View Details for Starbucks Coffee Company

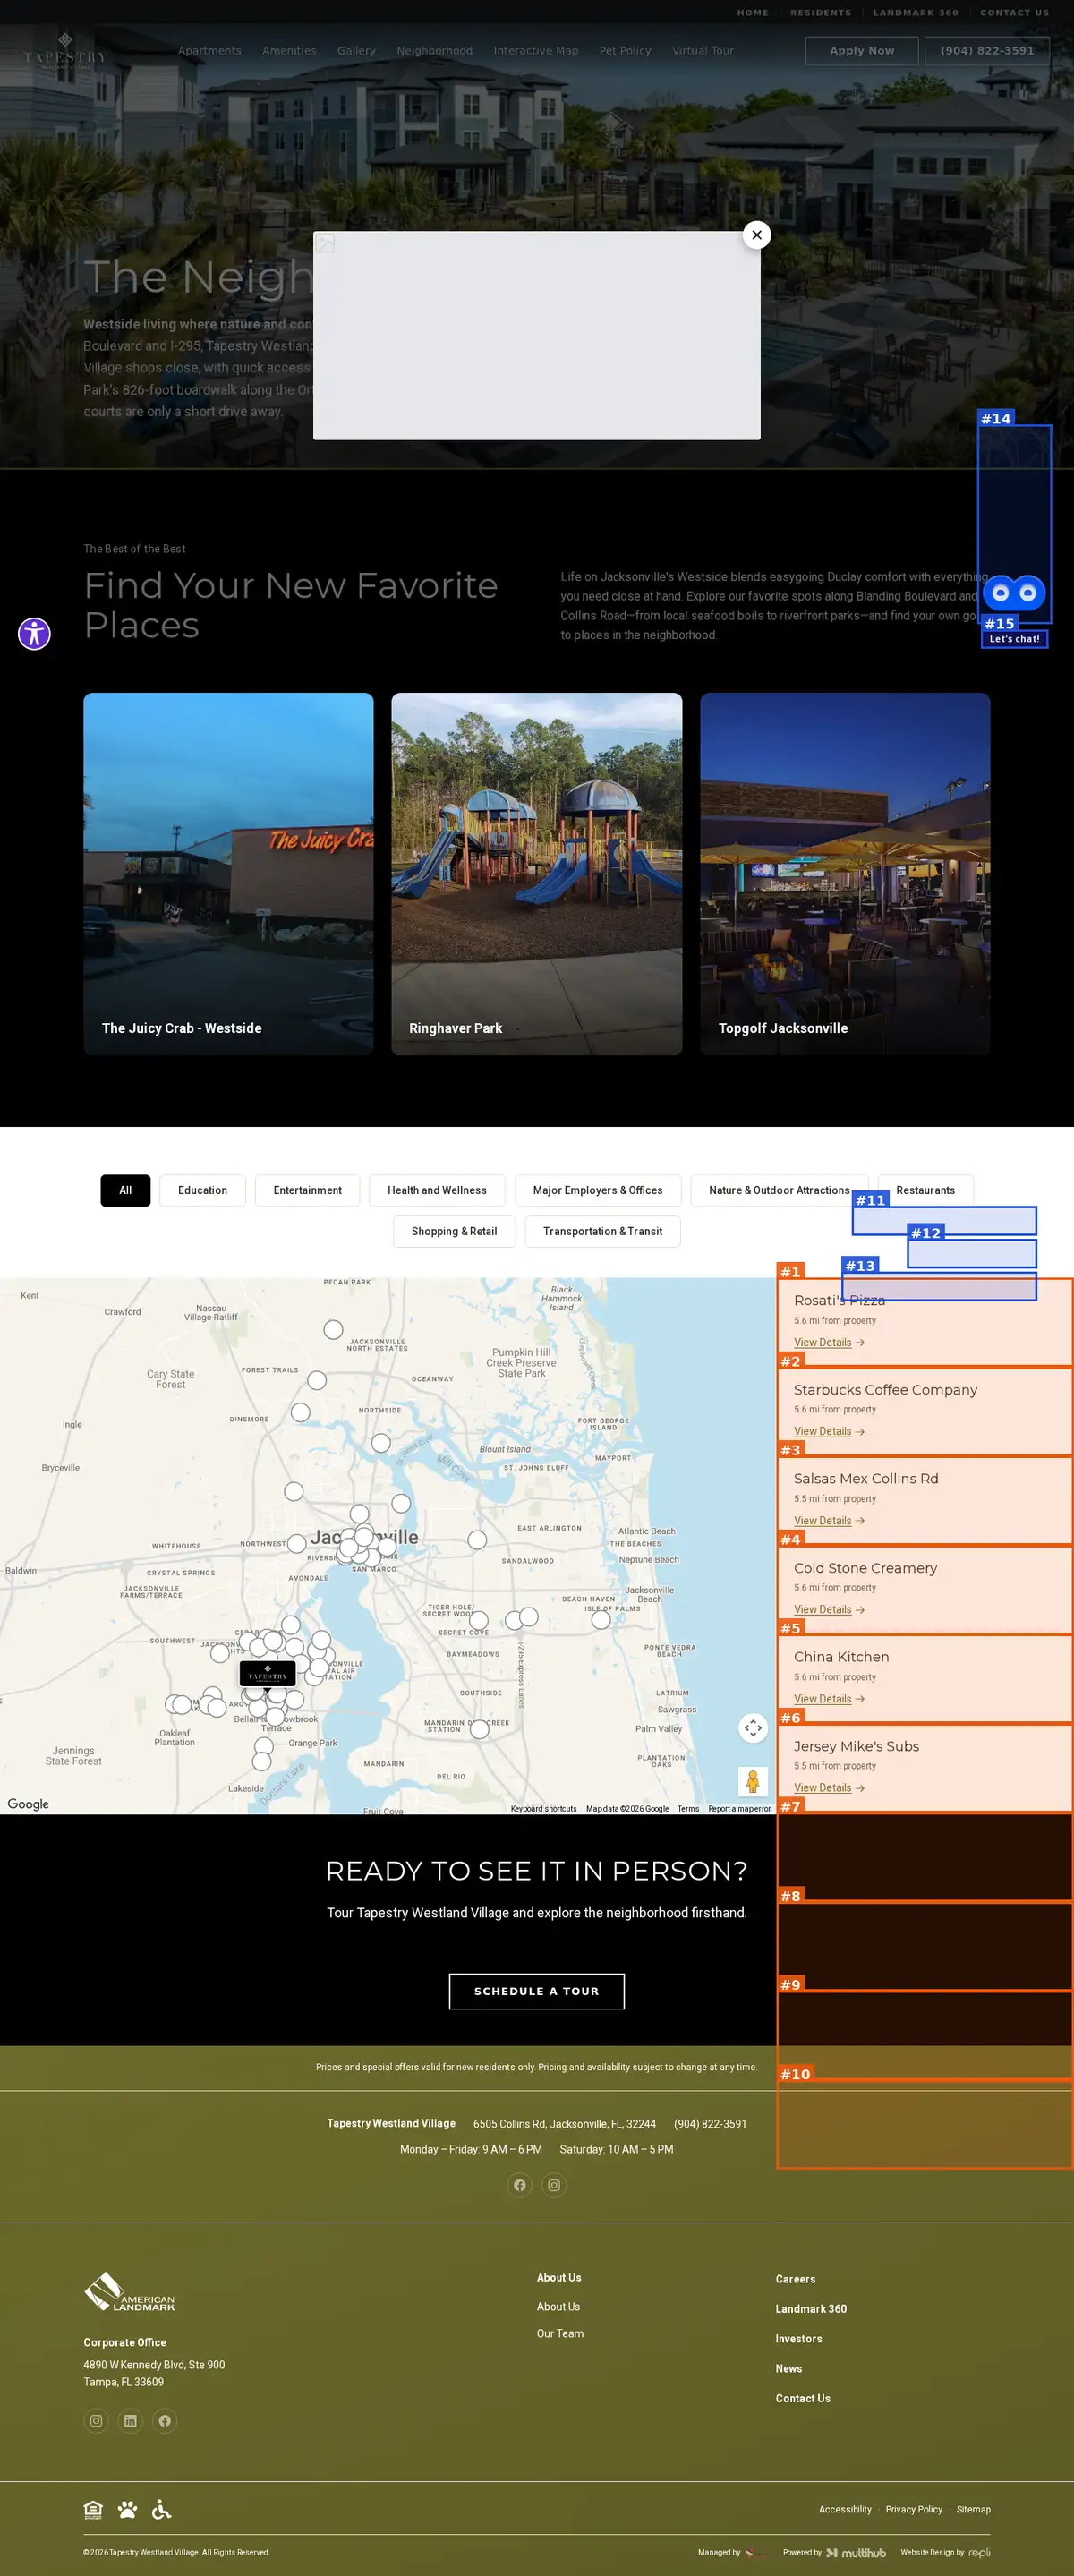[829, 1431]
